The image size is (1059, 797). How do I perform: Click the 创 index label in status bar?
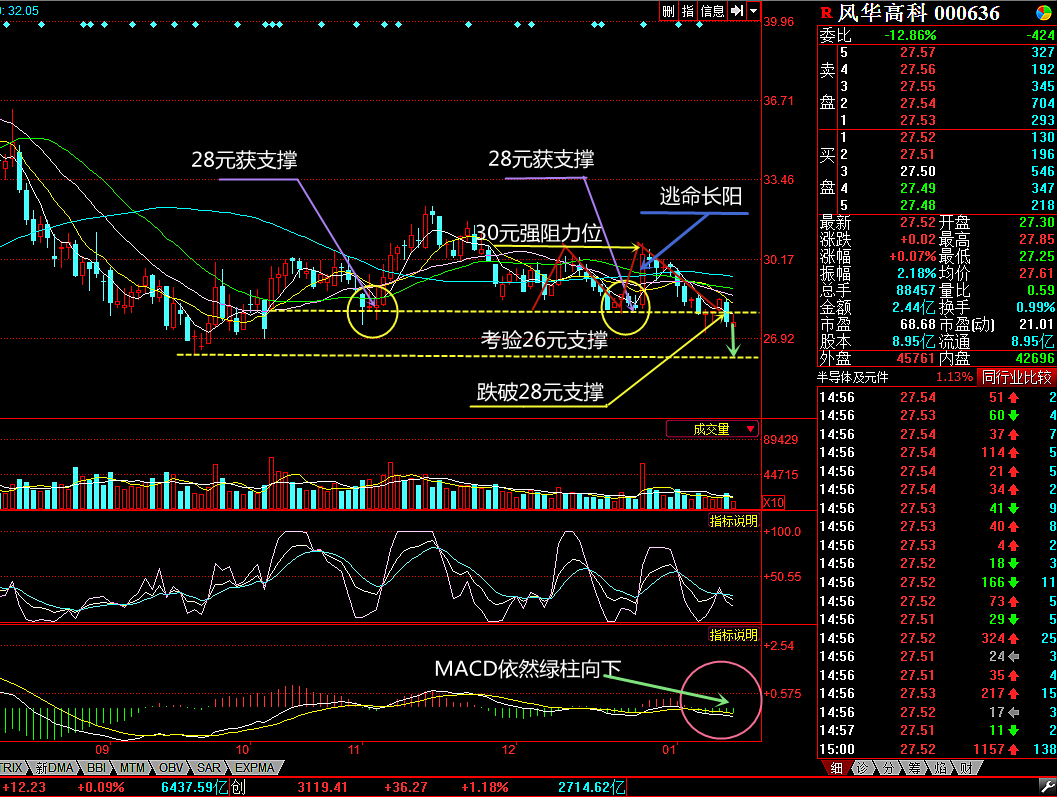(x=237, y=787)
